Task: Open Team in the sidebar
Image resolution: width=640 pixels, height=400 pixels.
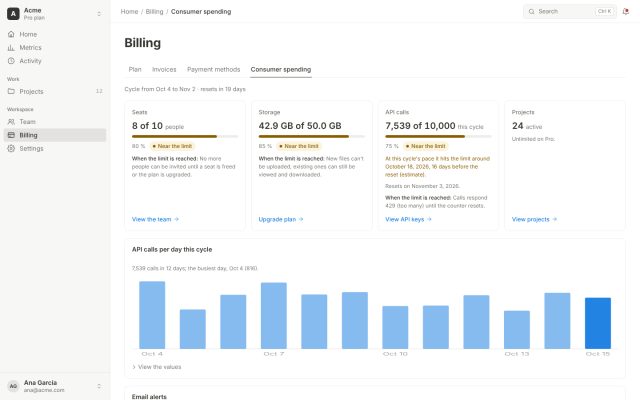Action: click(55, 122)
